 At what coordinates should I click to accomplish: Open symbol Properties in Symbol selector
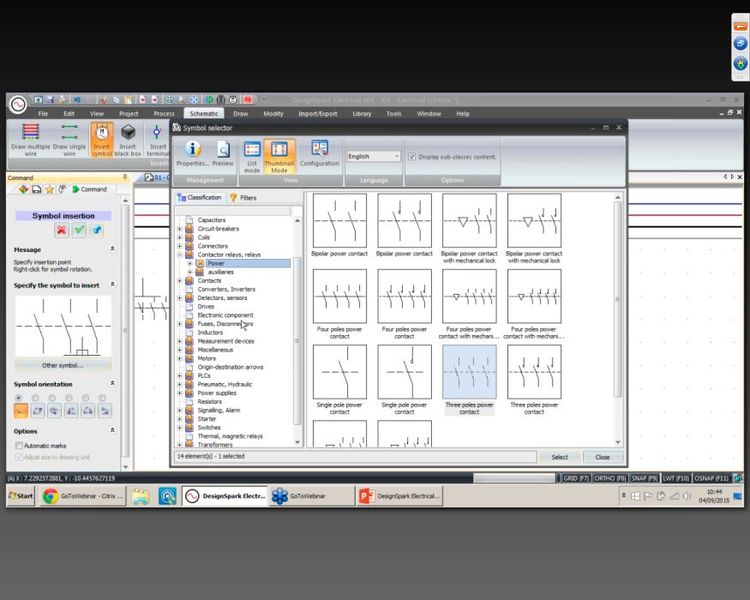(192, 154)
